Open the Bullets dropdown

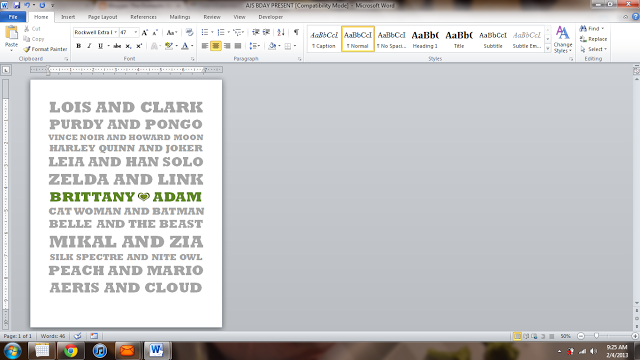click(x=212, y=32)
